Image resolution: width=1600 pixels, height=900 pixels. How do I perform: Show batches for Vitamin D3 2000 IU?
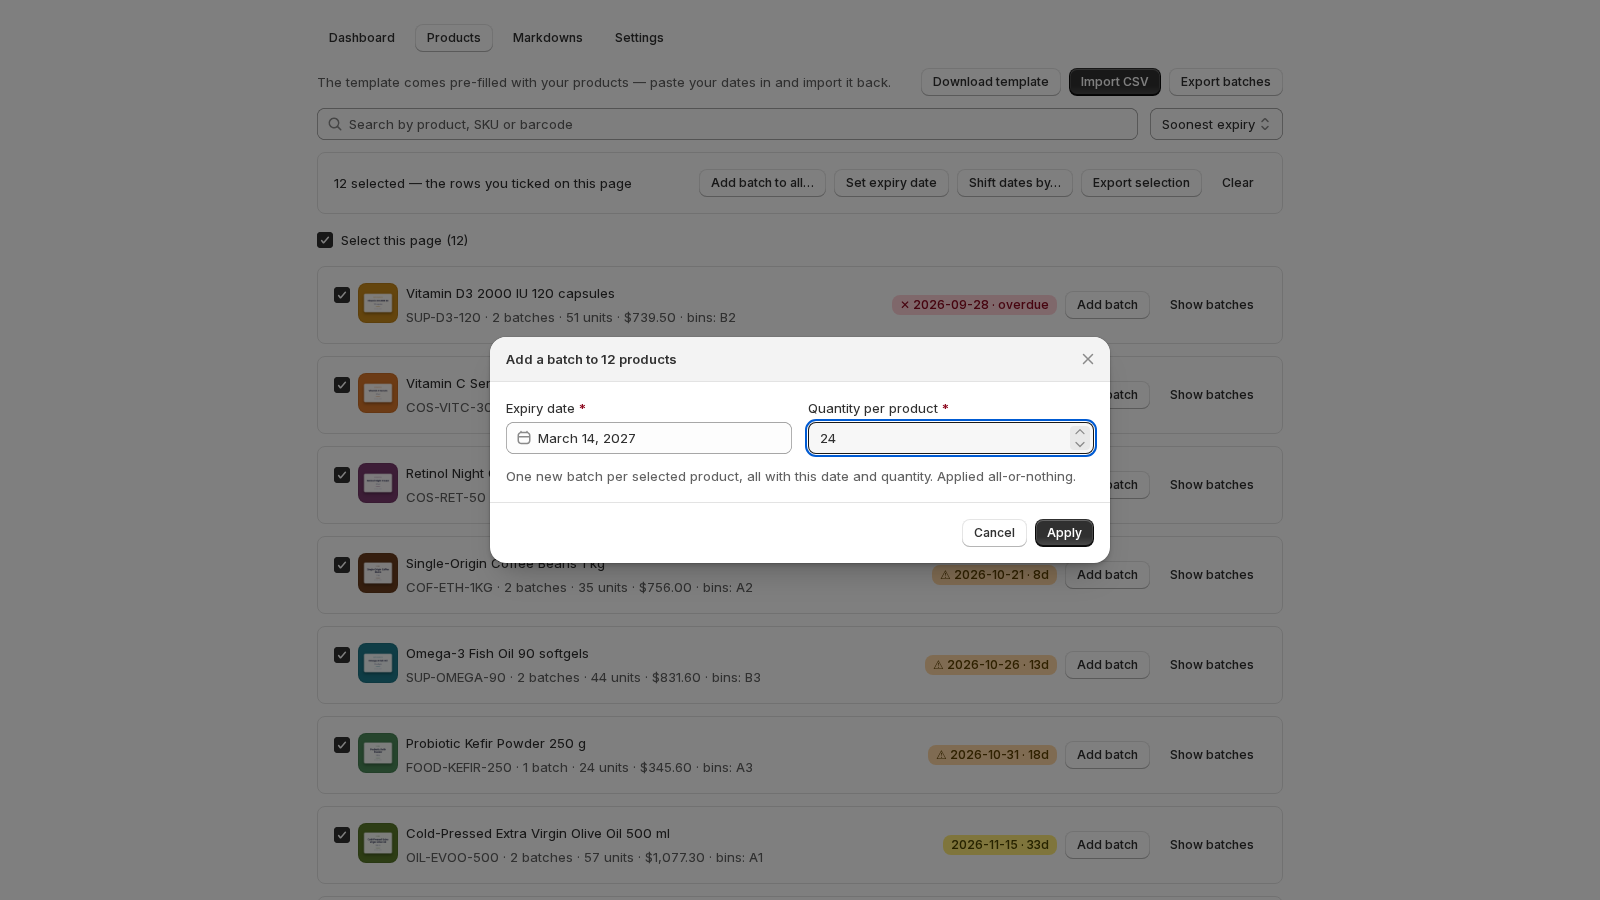coord(1211,305)
